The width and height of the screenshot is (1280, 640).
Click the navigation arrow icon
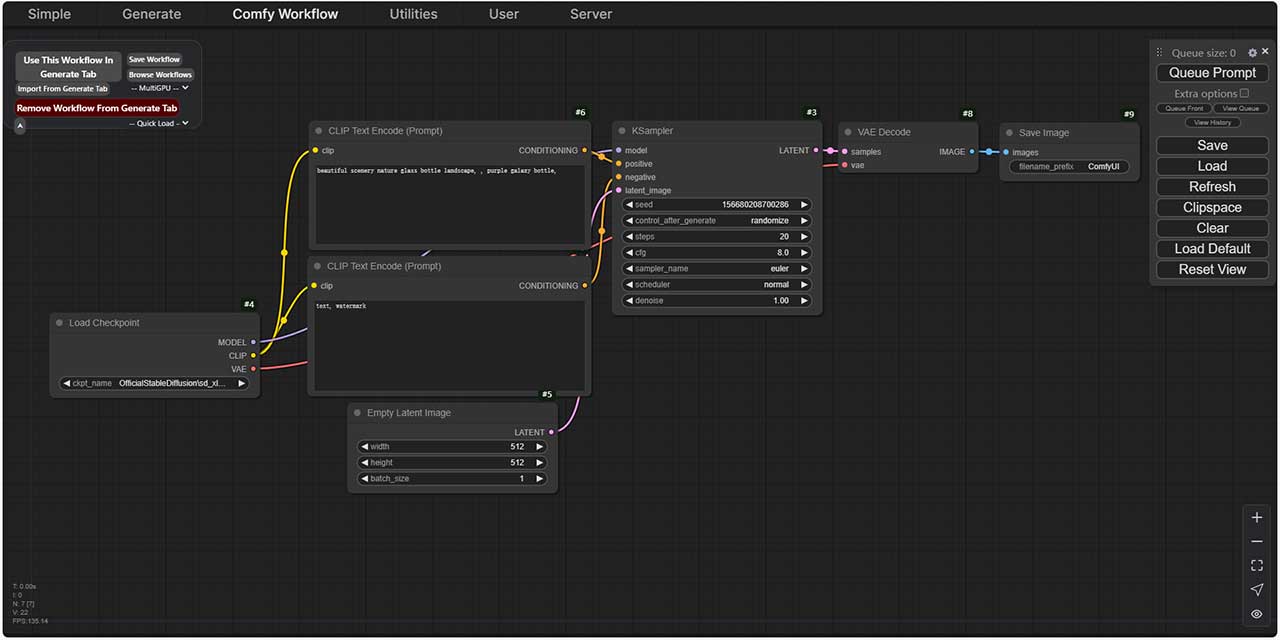[1257, 589]
